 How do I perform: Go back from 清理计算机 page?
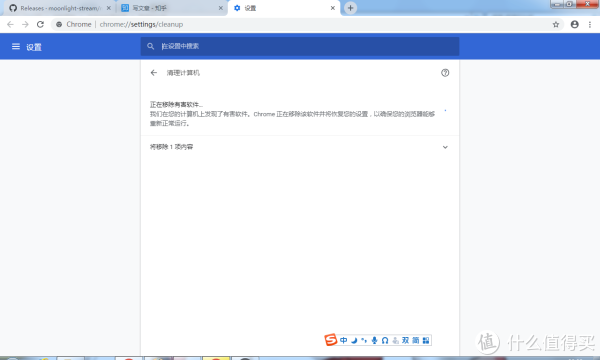154,73
